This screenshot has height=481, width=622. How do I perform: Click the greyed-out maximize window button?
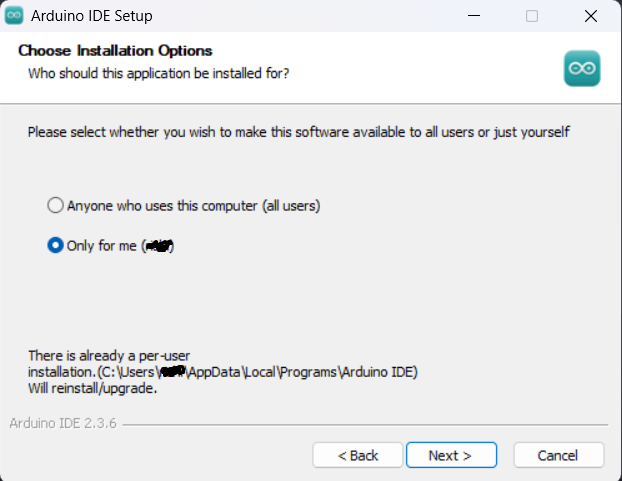[x=532, y=17]
